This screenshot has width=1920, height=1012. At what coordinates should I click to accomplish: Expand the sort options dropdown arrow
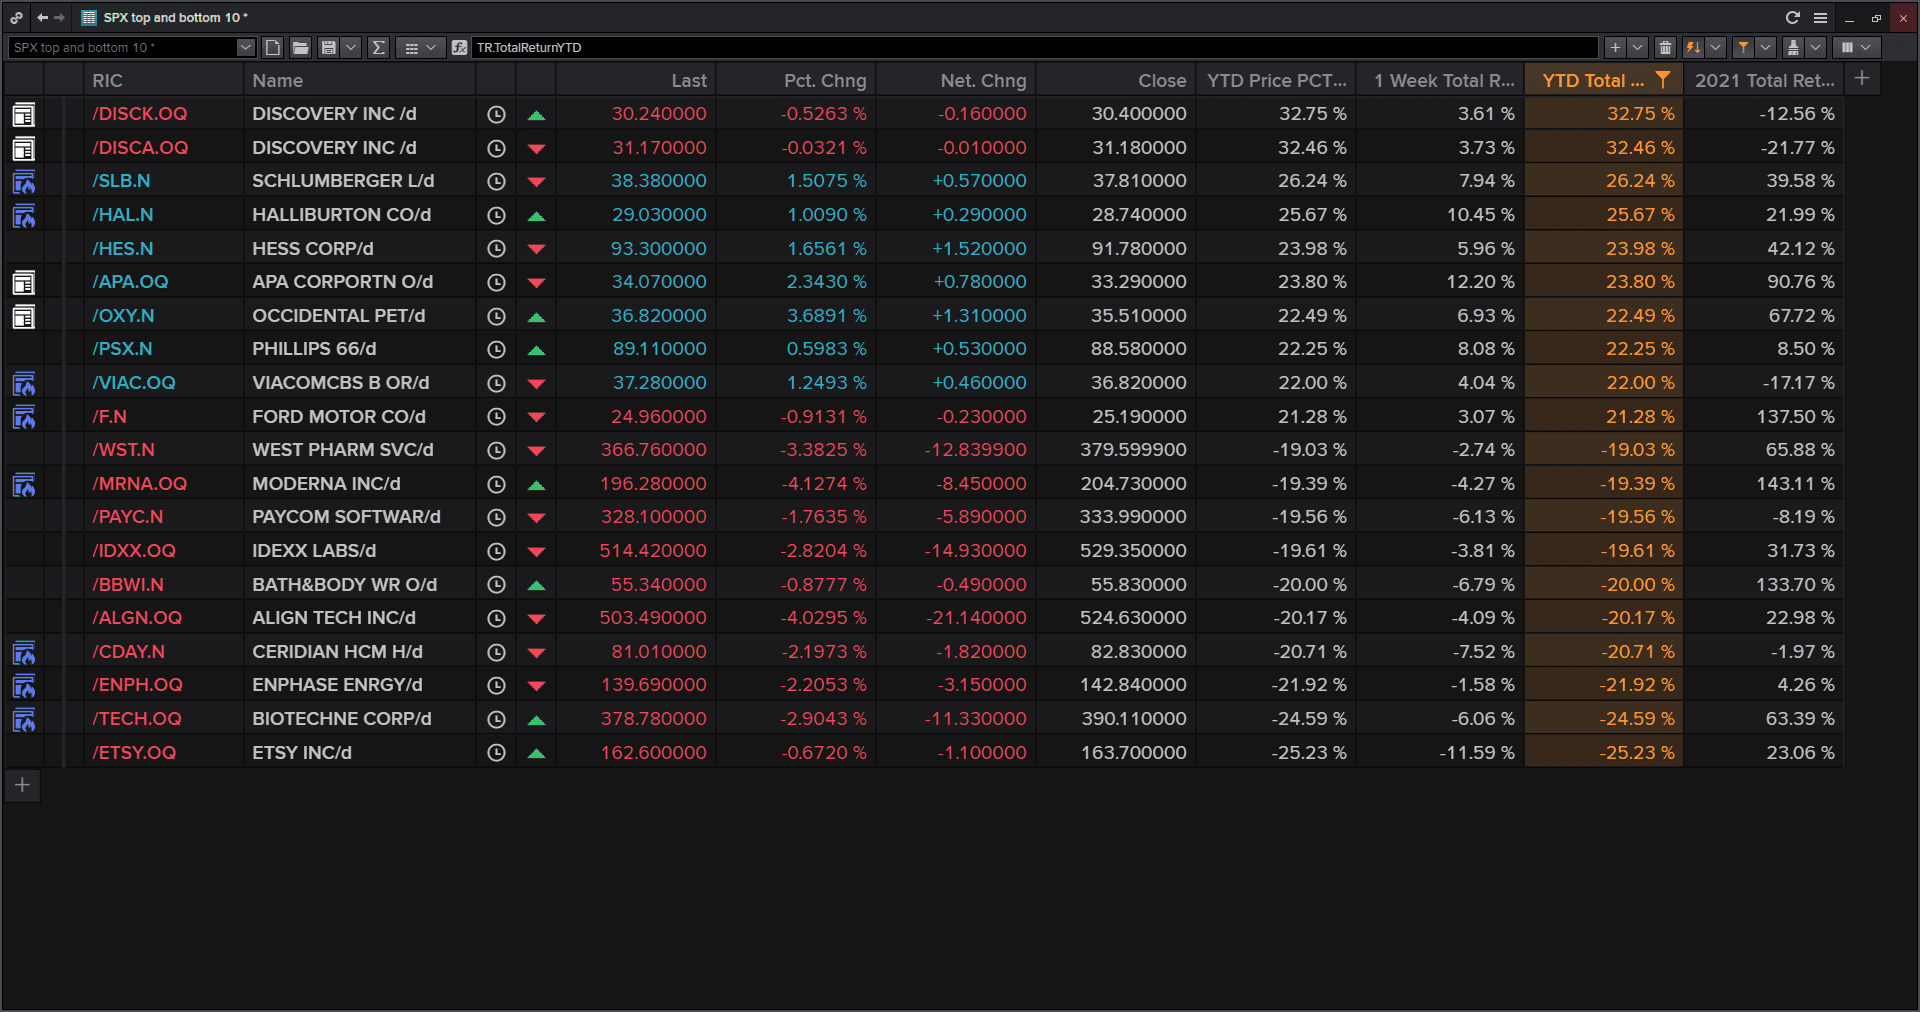(1716, 47)
